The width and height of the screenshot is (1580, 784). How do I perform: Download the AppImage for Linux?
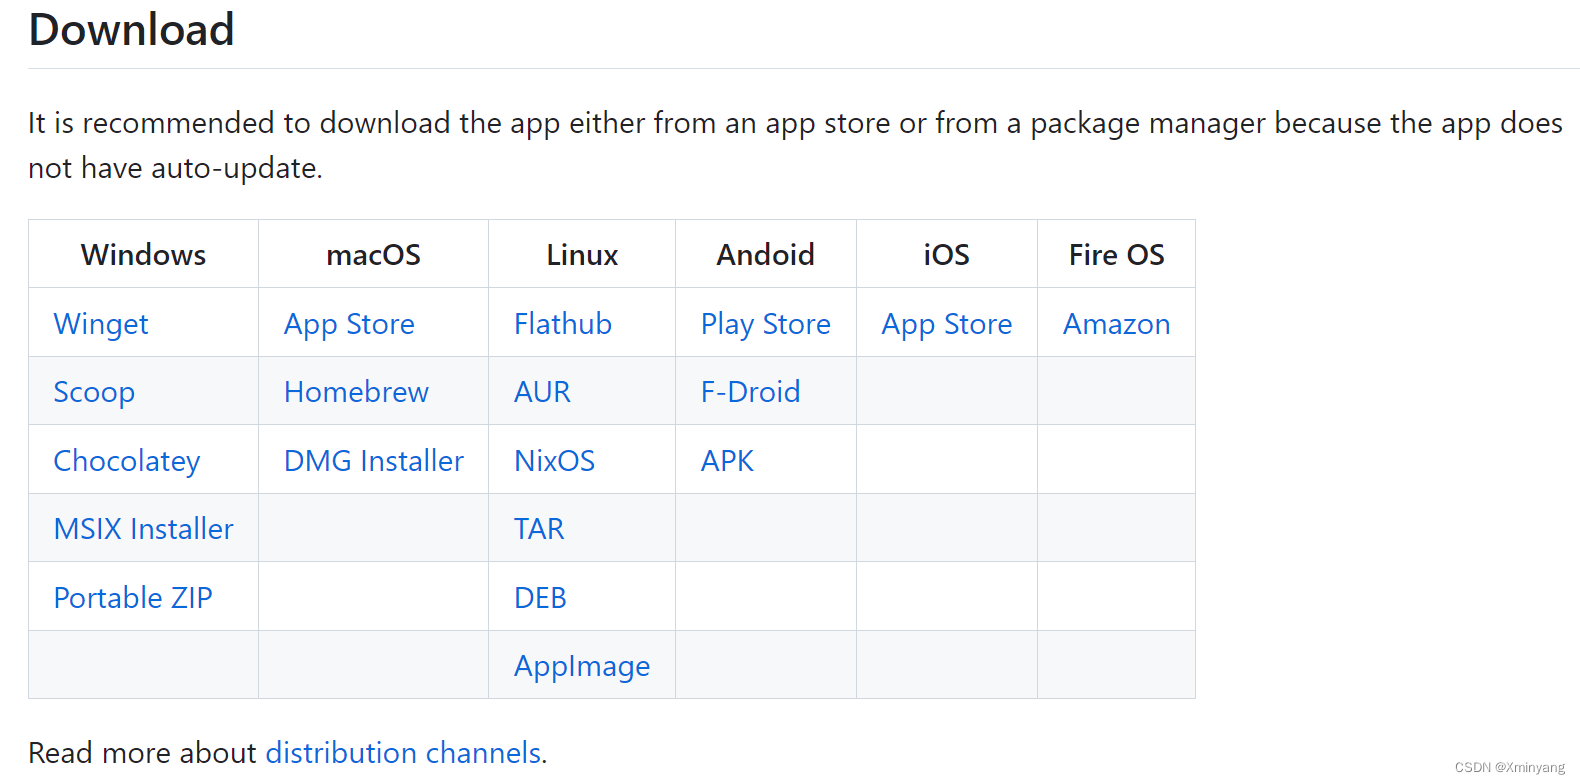[x=582, y=666]
